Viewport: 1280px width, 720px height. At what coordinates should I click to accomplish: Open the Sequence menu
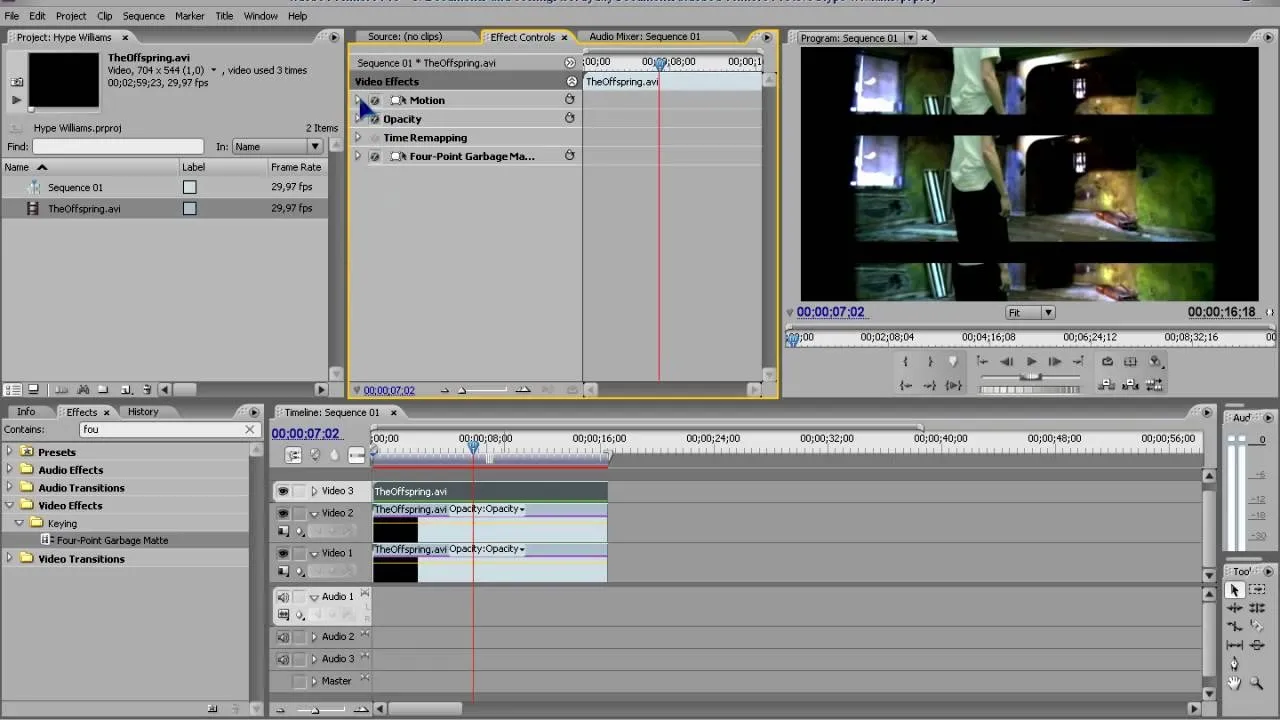[x=143, y=16]
